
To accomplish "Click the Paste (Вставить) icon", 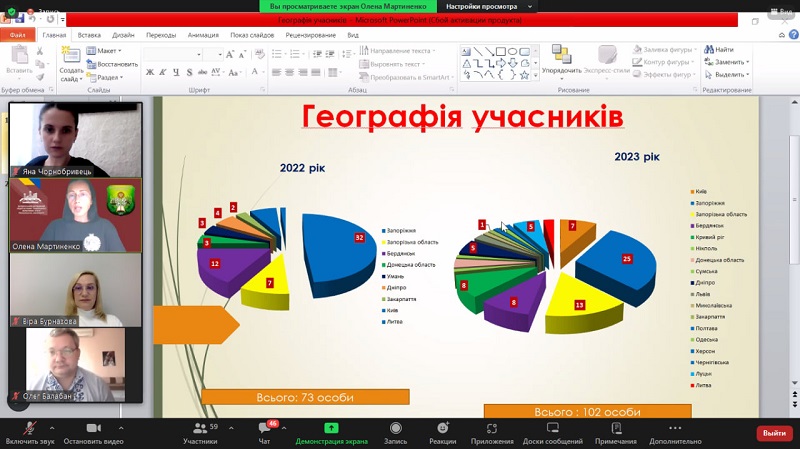I will coord(19,55).
